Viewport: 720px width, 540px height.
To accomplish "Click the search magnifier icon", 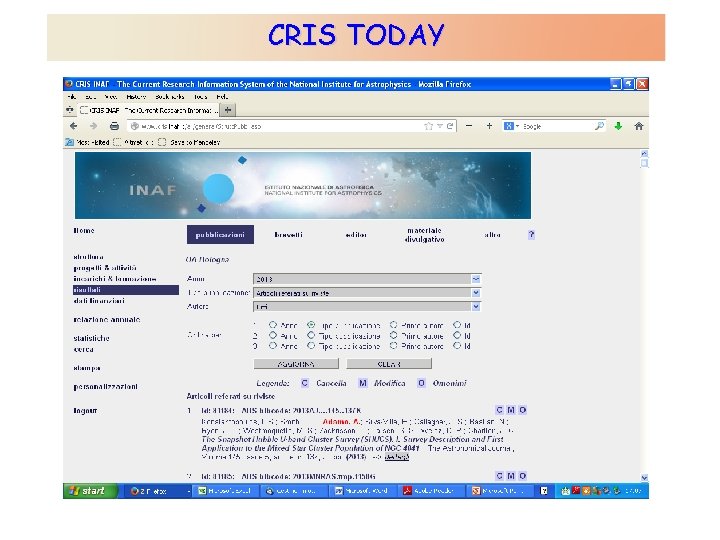I will [599, 125].
